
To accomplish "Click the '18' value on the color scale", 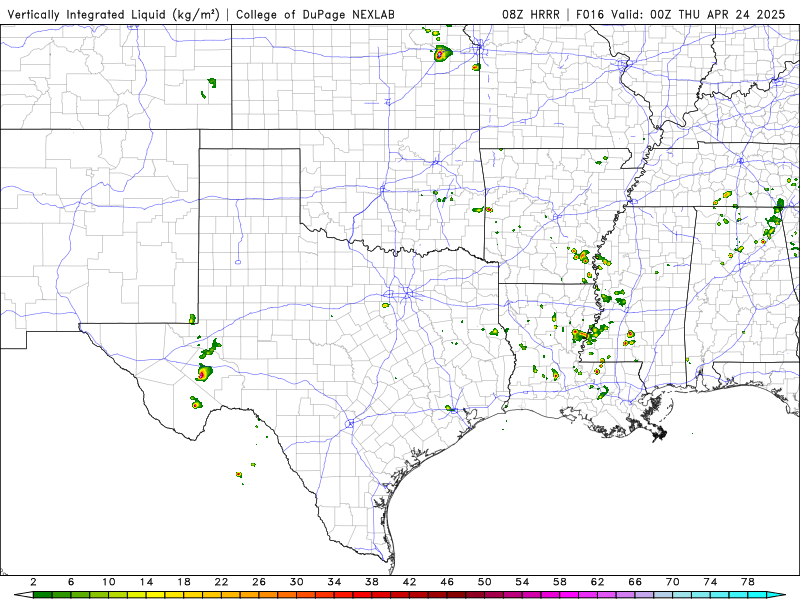I will pyautogui.click(x=184, y=582).
